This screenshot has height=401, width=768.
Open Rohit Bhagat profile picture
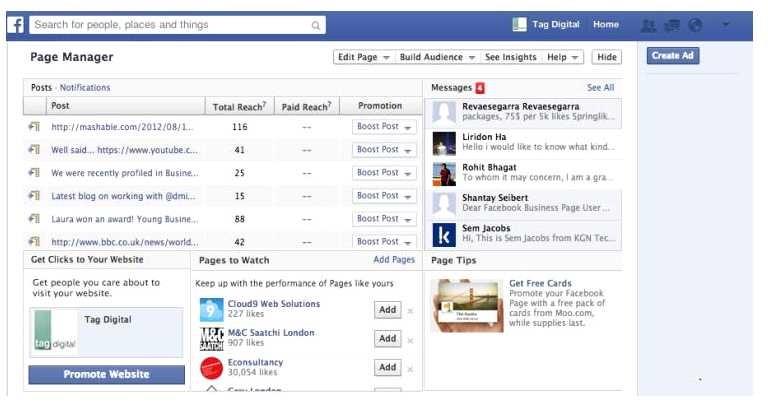(444, 174)
